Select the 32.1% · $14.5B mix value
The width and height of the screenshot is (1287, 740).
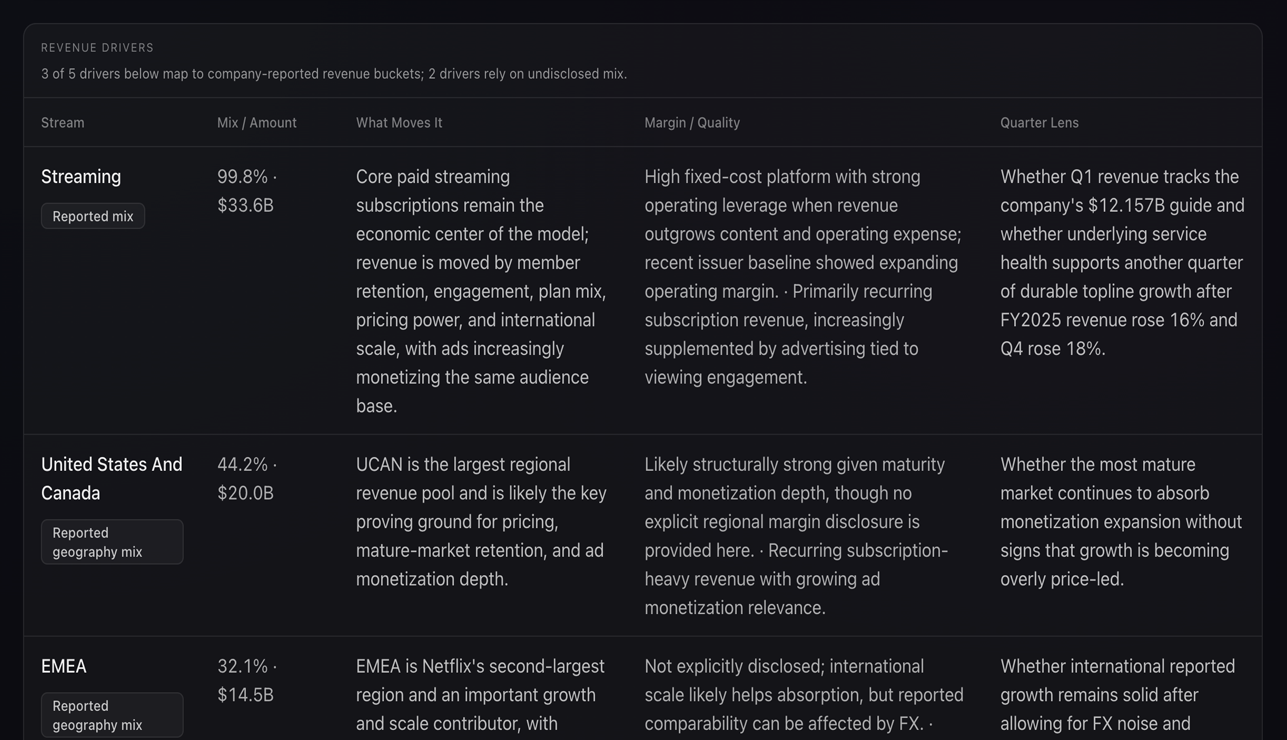click(x=247, y=680)
